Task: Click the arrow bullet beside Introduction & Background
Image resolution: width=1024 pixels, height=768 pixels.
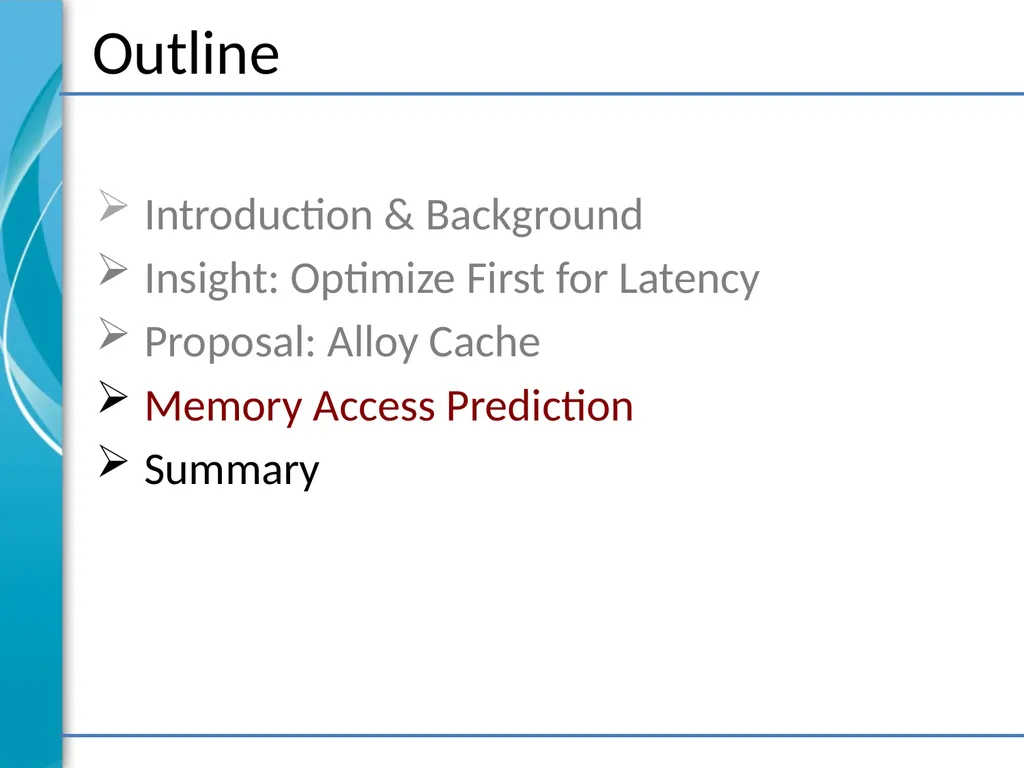Action: 113,206
